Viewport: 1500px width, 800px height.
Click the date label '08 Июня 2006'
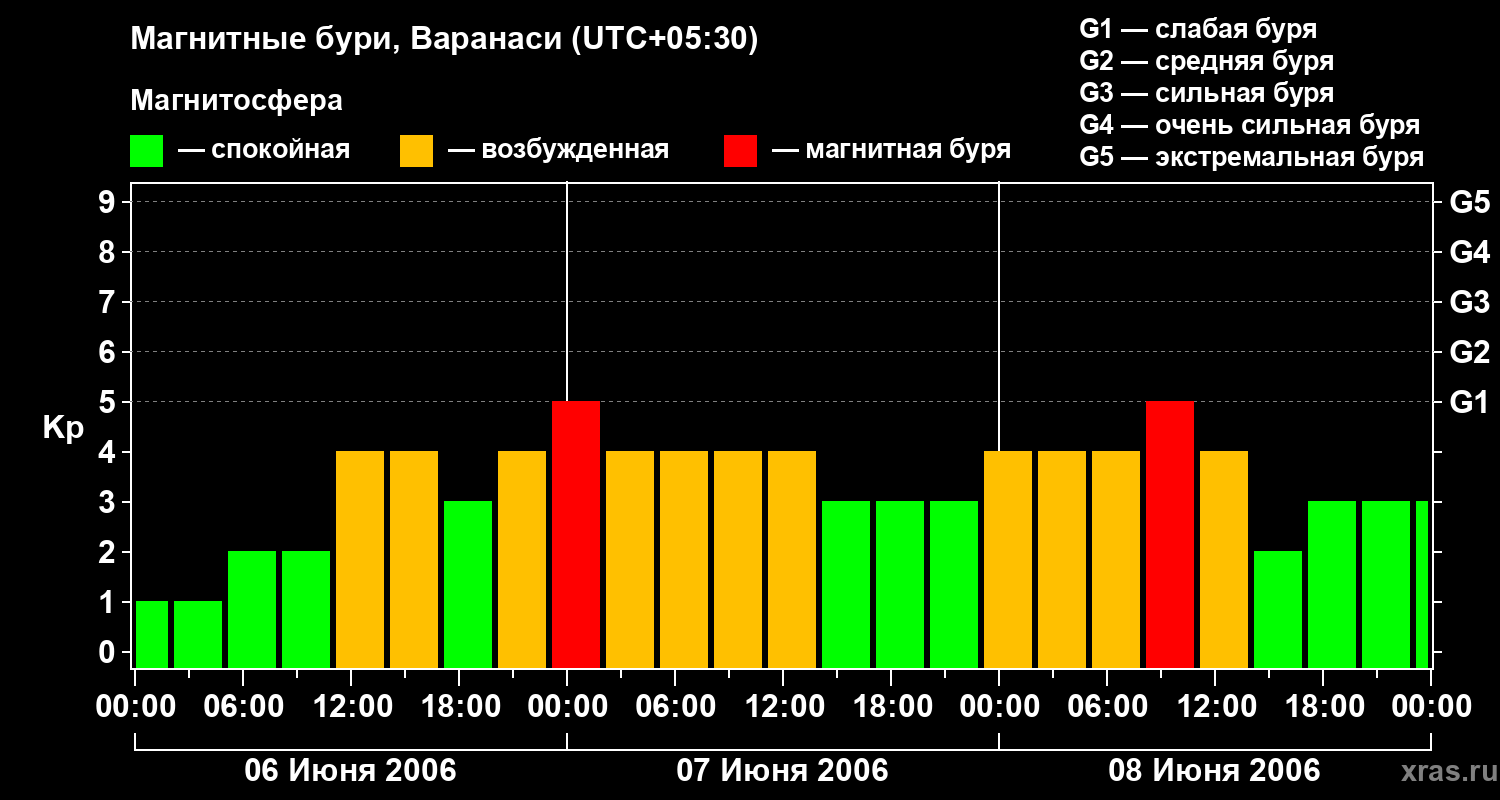pos(1215,771)
